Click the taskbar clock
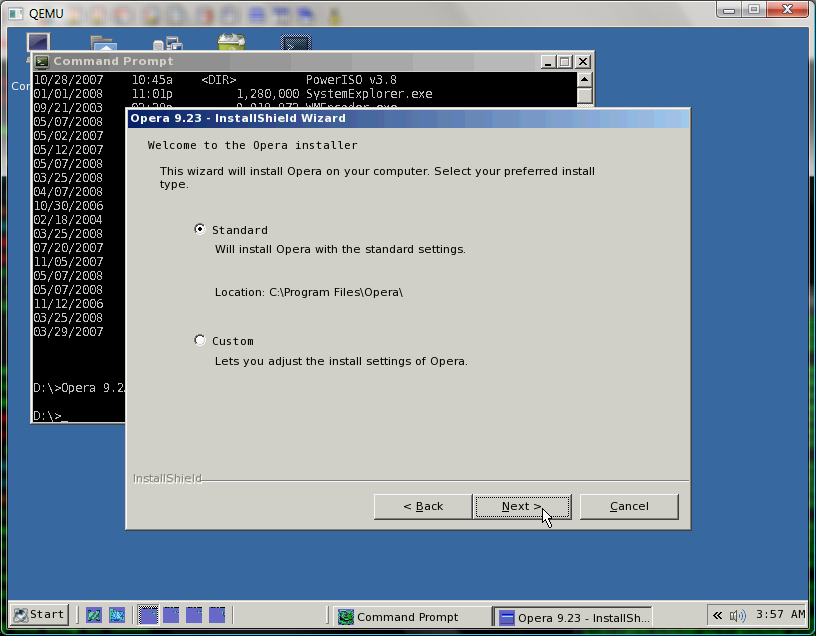 (781, 615)
